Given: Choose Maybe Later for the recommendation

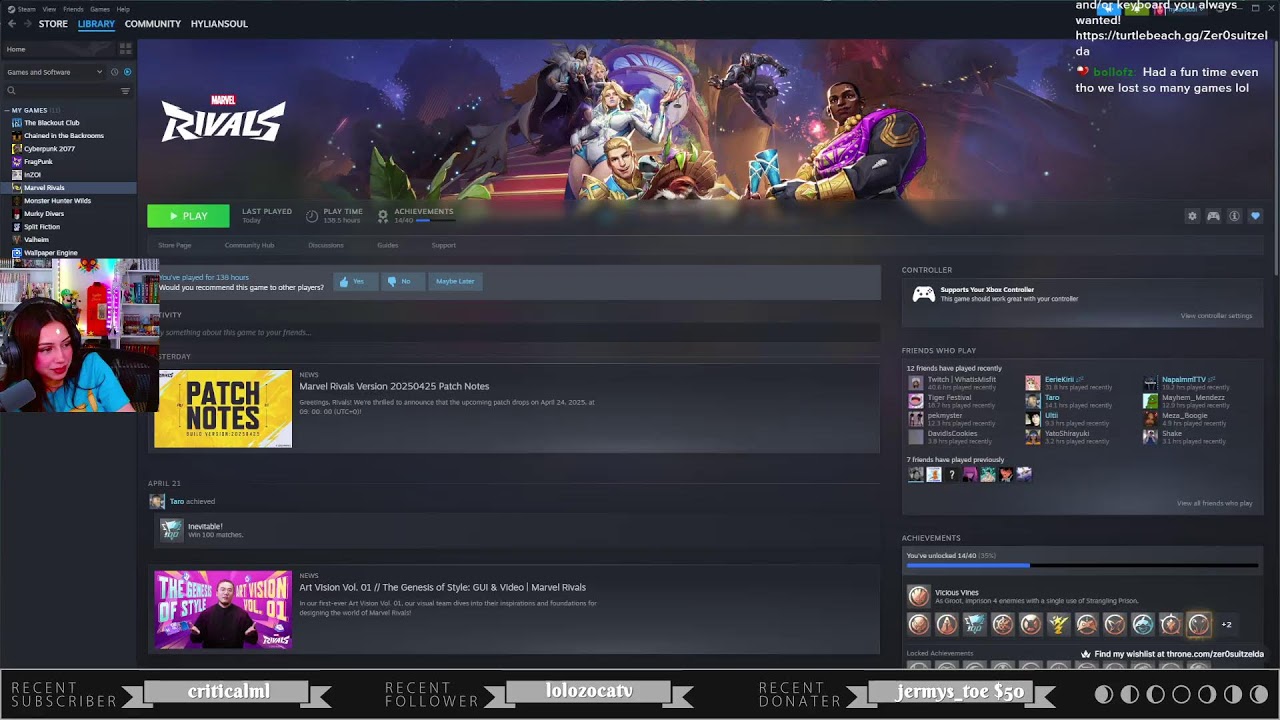Looking at the screenshot, I should [455, 282].
